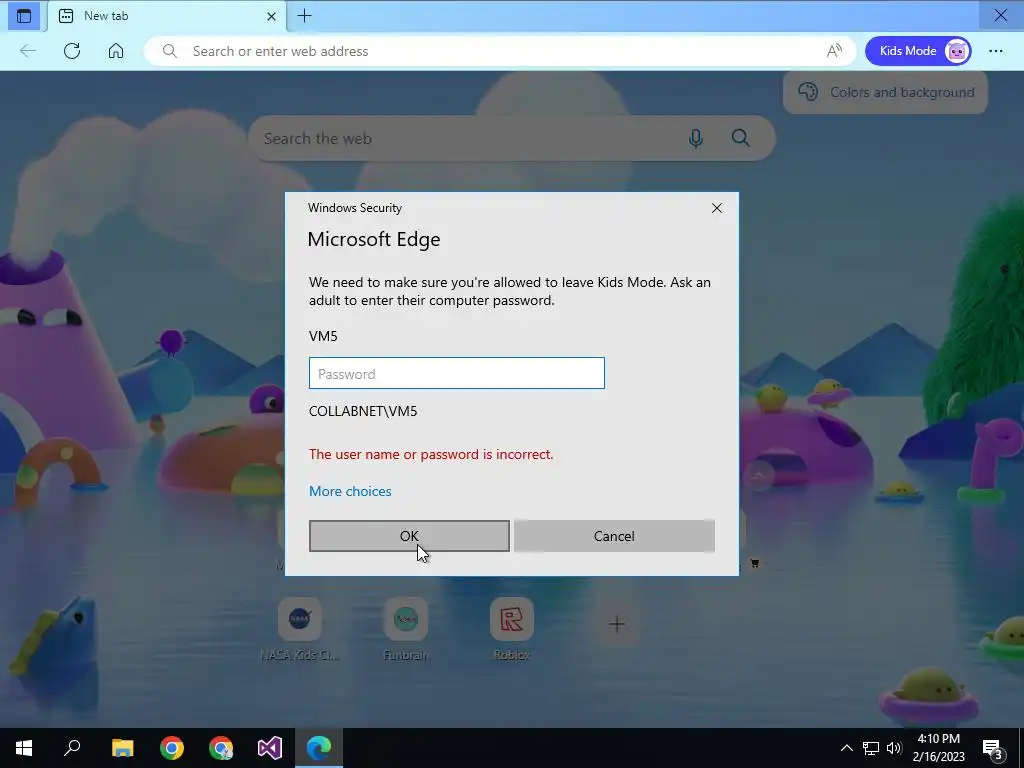Click the password incorrect error message
Screen dimensions: 1024x768
[431, 454]
